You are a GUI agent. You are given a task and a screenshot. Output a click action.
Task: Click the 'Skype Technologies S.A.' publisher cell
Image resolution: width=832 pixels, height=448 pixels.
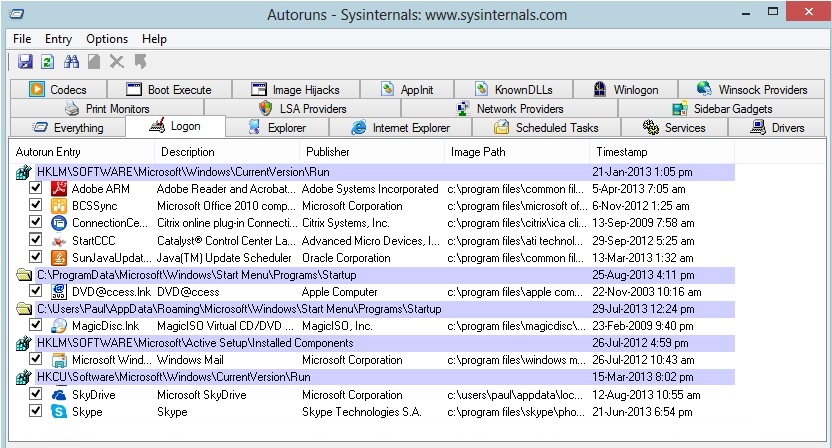[x=362, y=412]
